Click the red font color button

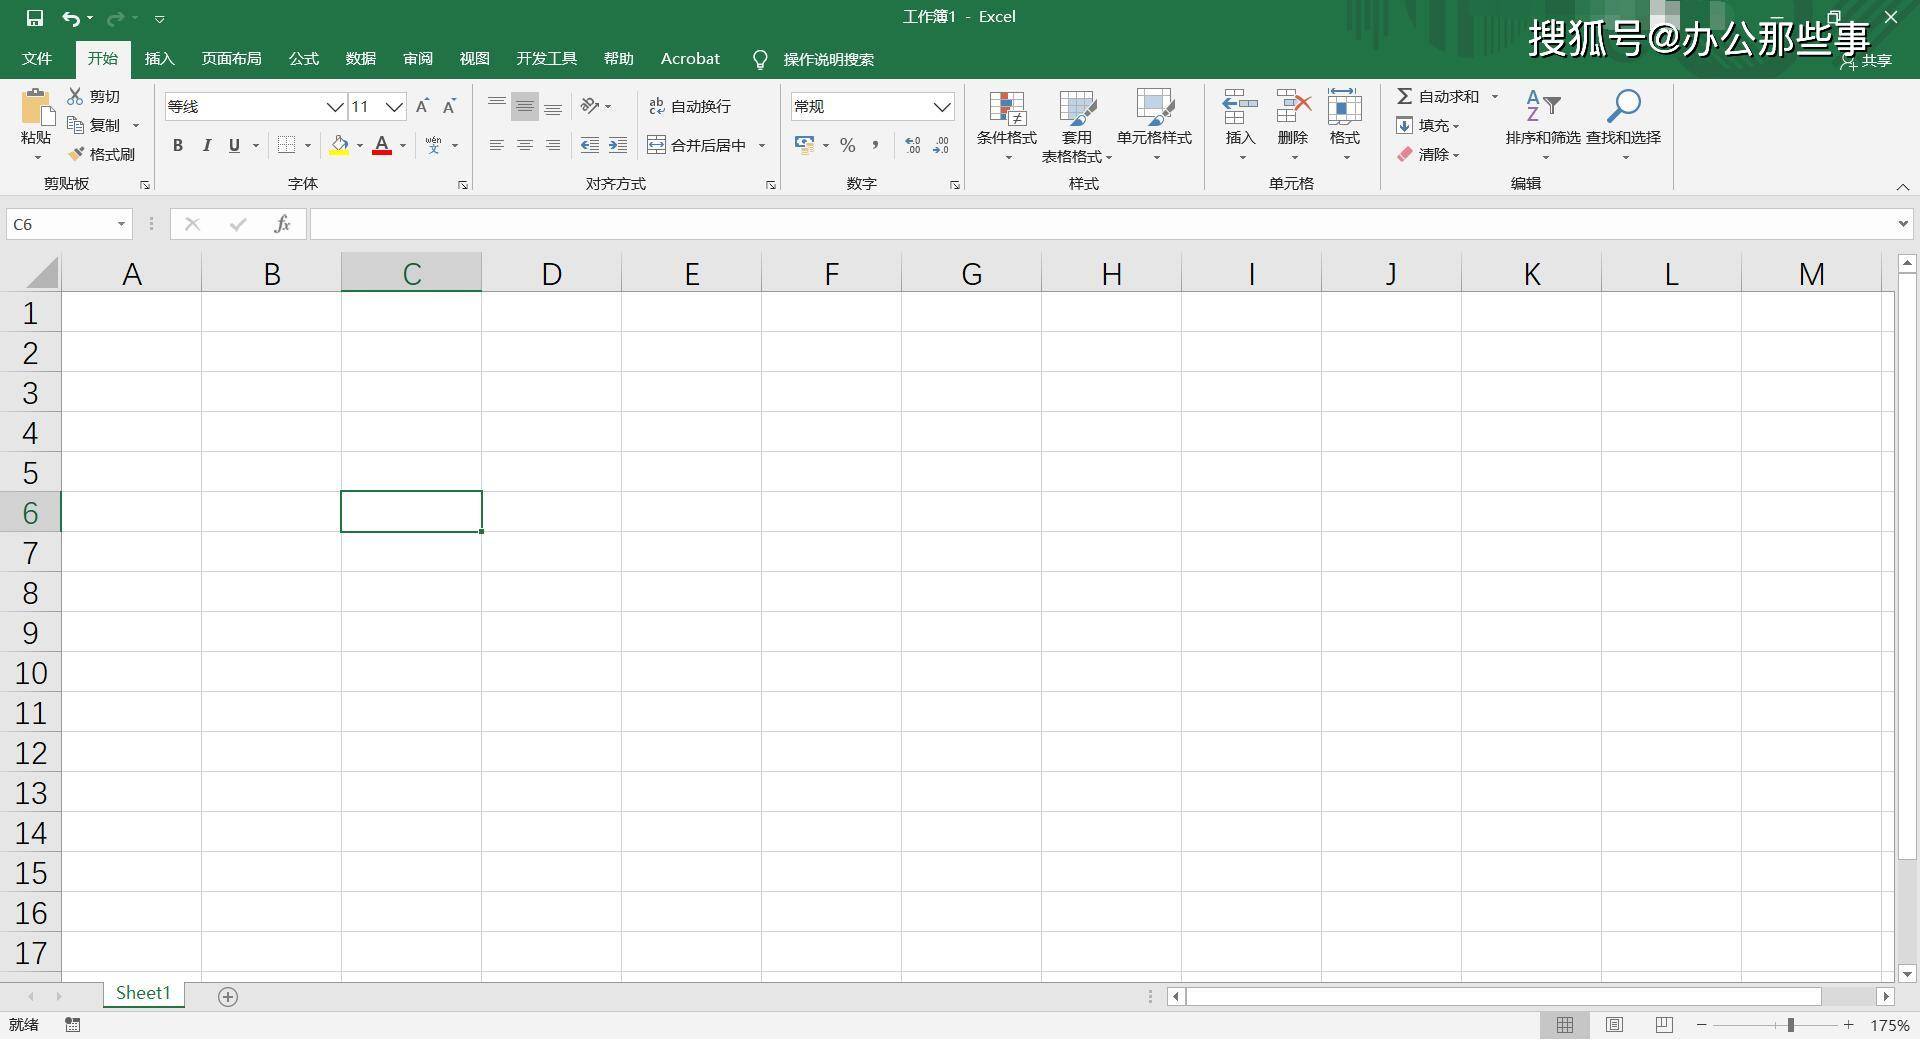pyautogui.click(x=381, y=145)
